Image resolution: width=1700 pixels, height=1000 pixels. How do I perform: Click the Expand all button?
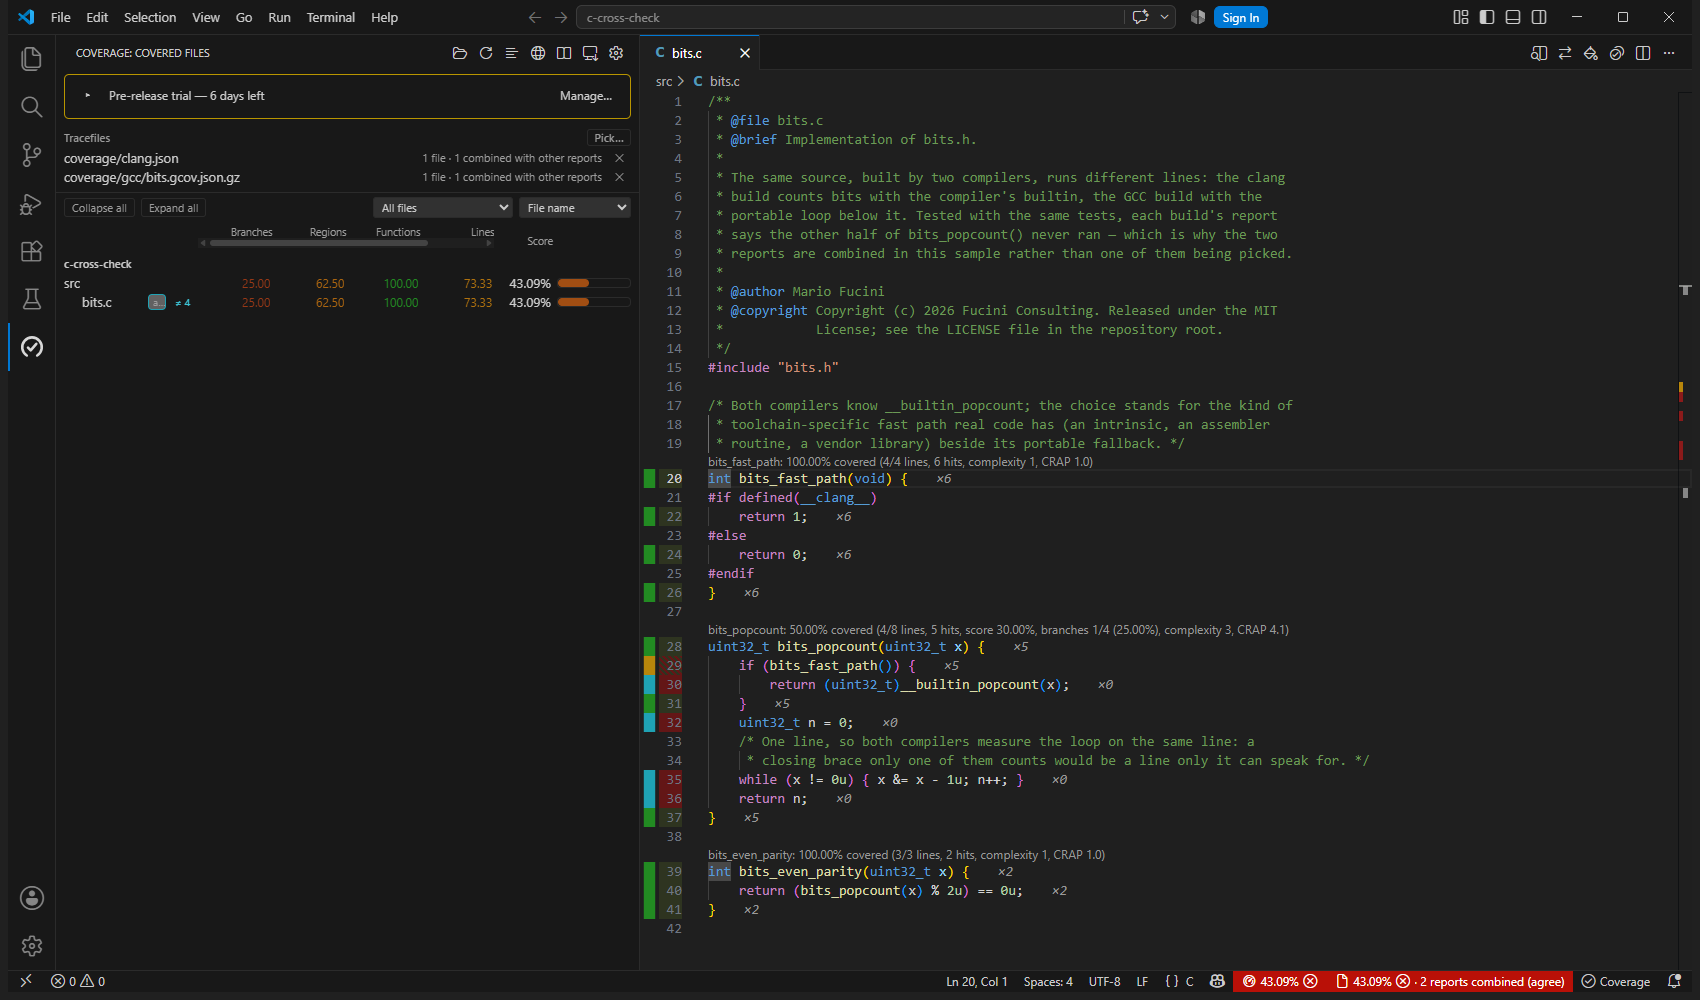173,208
